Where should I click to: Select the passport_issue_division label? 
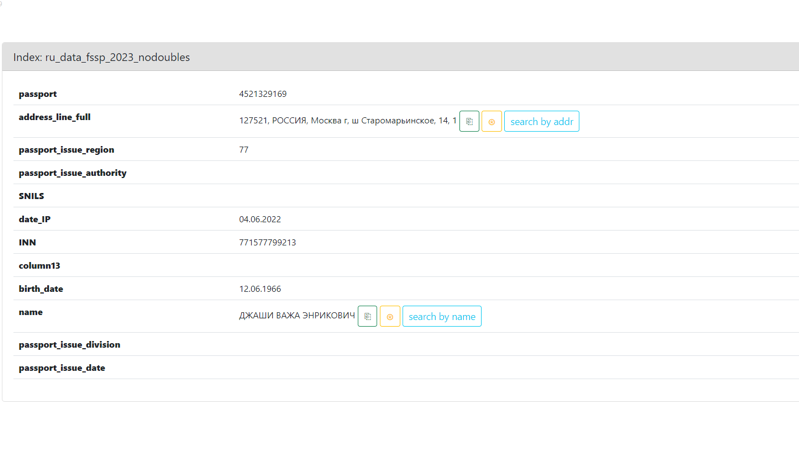point(69,345)
